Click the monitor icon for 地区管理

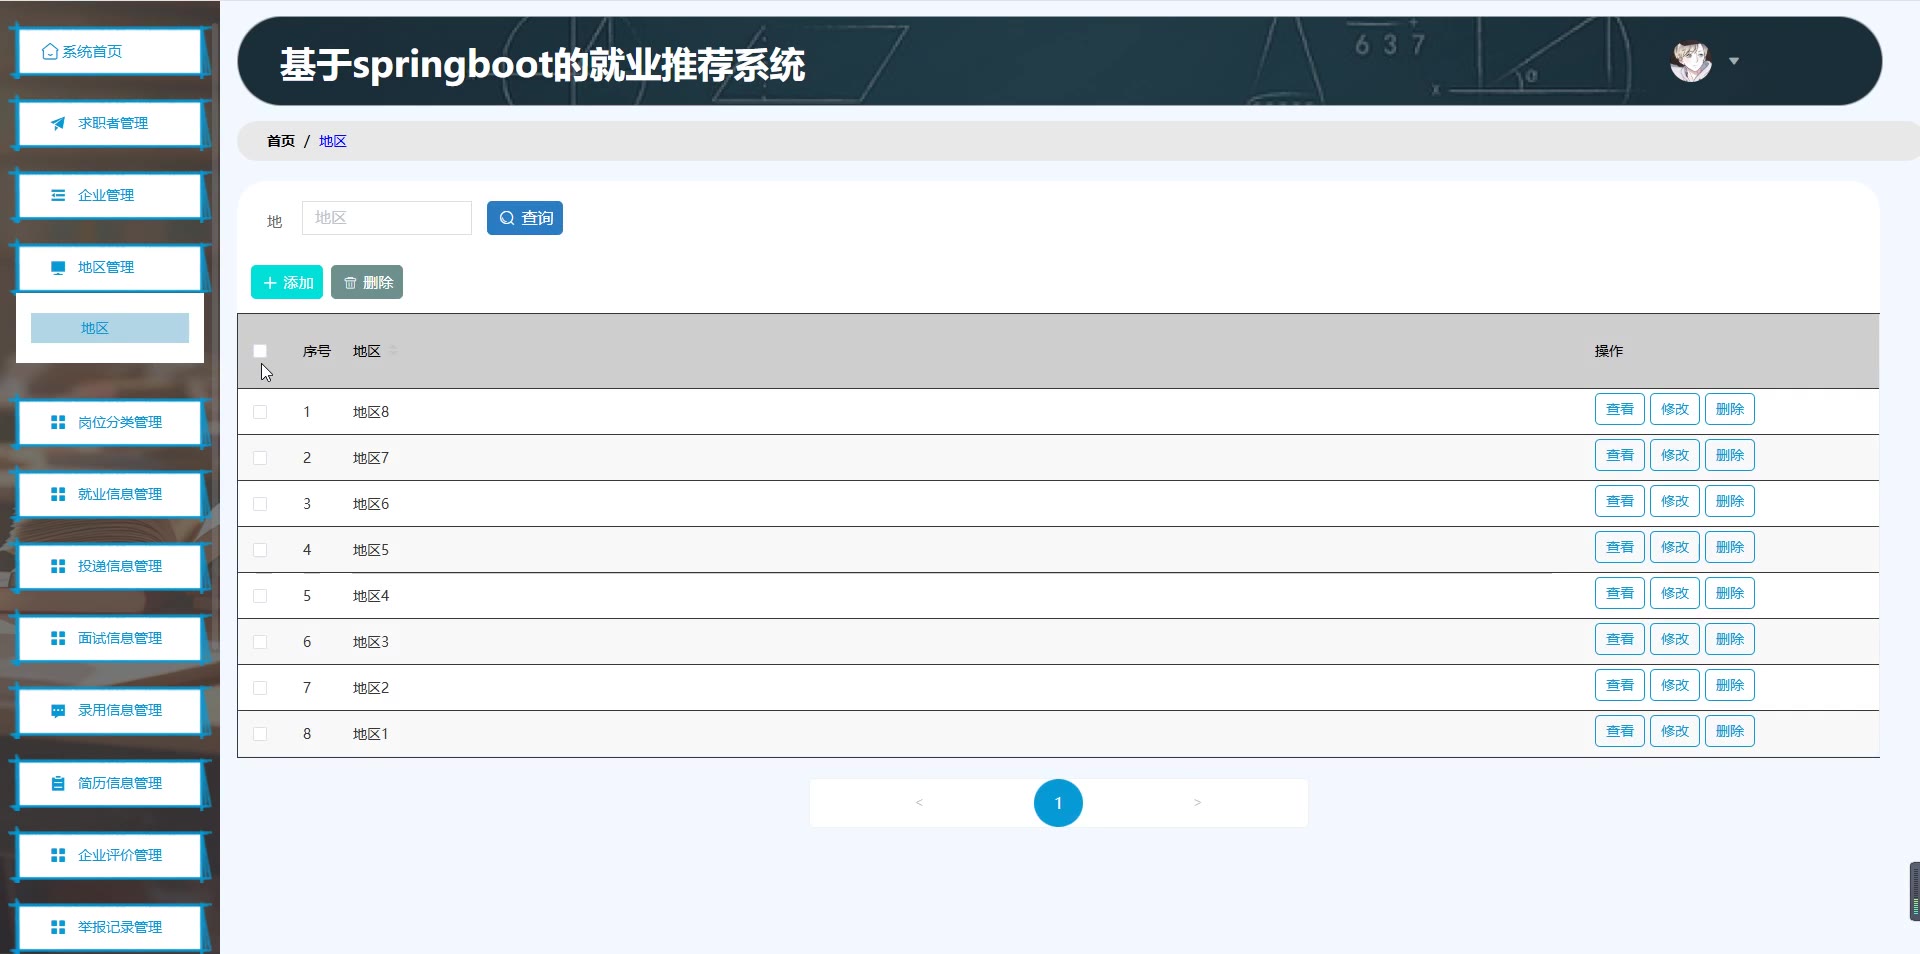click(x=58, y=268)
